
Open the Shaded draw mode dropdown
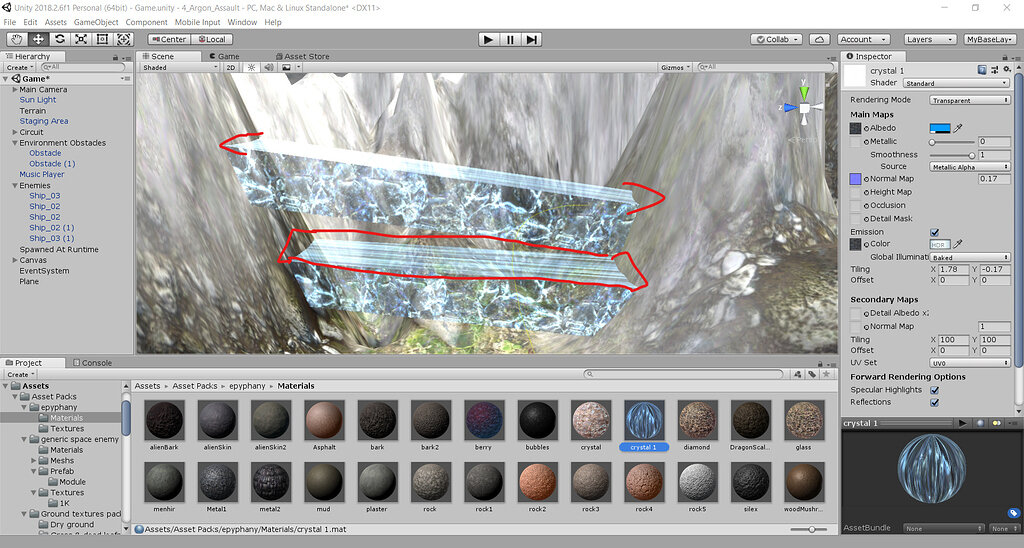[x=180, y=67]
